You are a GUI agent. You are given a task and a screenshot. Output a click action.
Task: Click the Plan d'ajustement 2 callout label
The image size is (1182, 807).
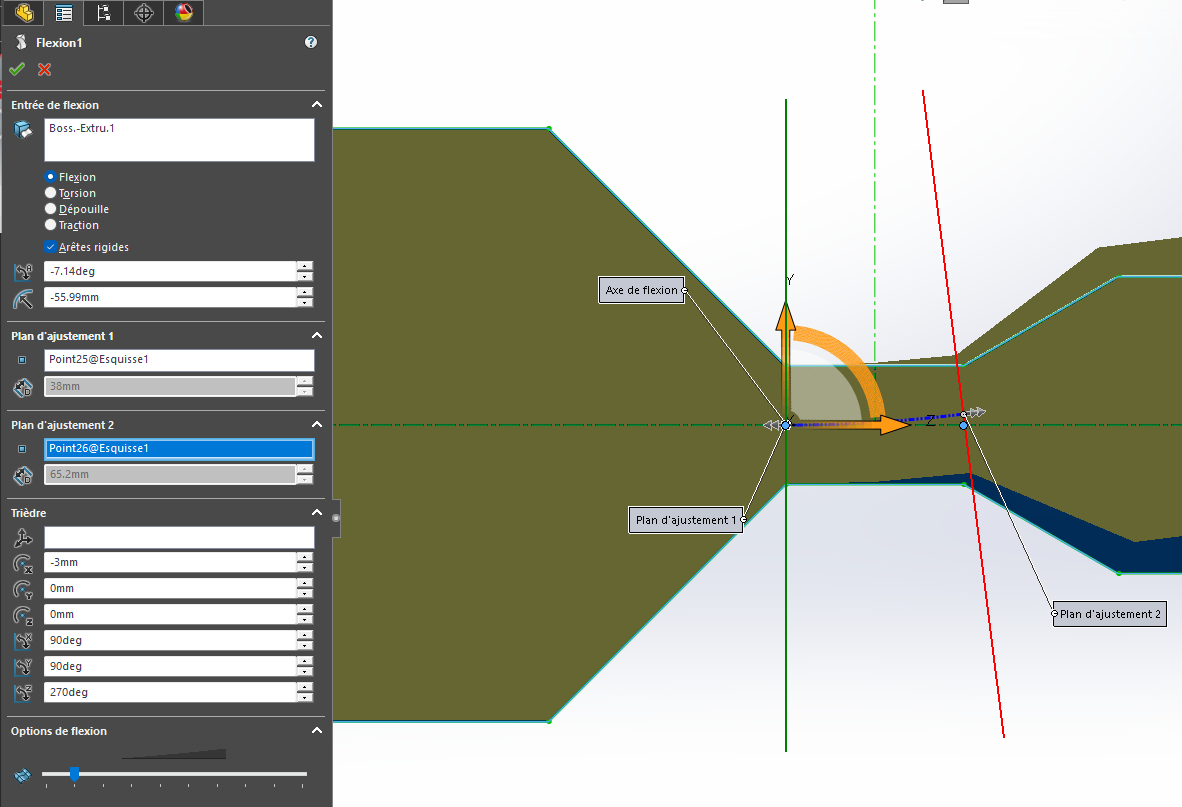click(1110, 614)
